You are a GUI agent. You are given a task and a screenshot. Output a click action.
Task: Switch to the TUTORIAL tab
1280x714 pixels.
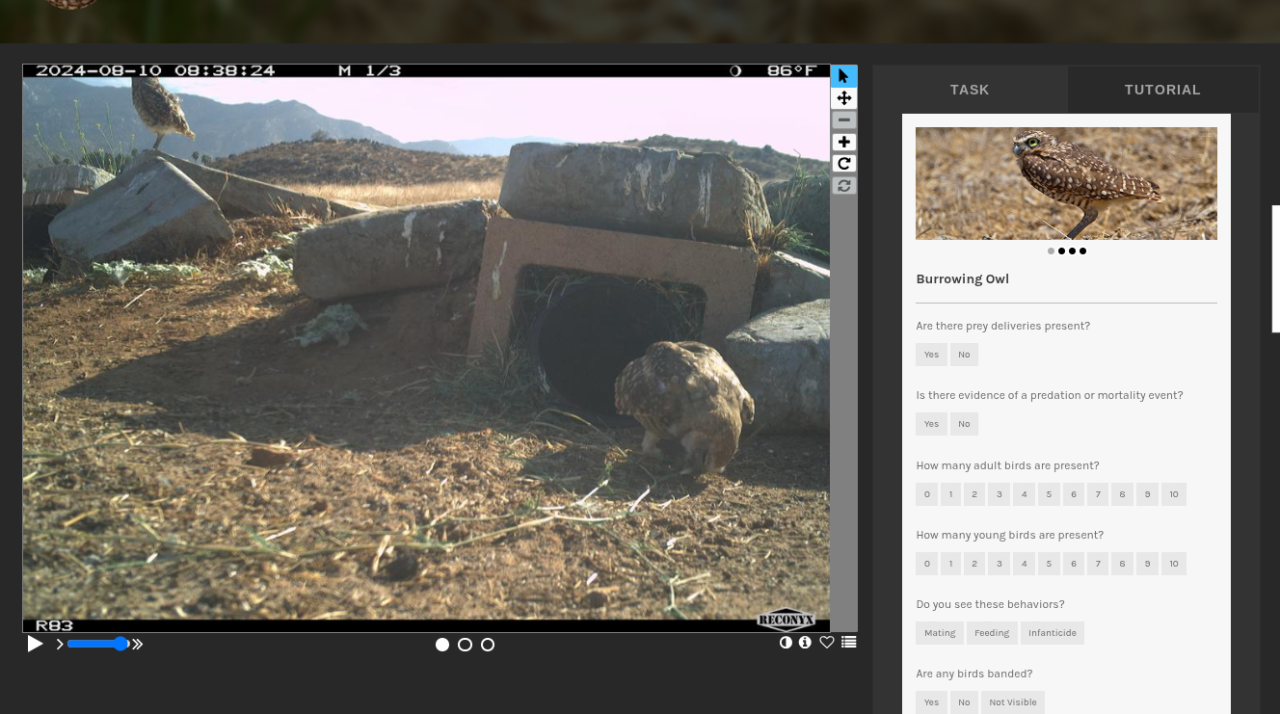click(1162, 90)
